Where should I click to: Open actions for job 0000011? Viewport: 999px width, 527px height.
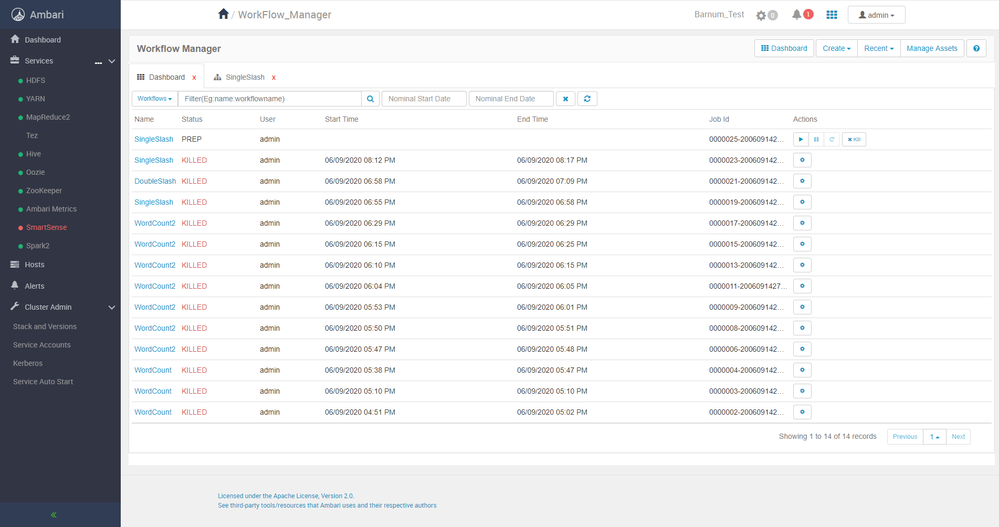pos(802,287)
